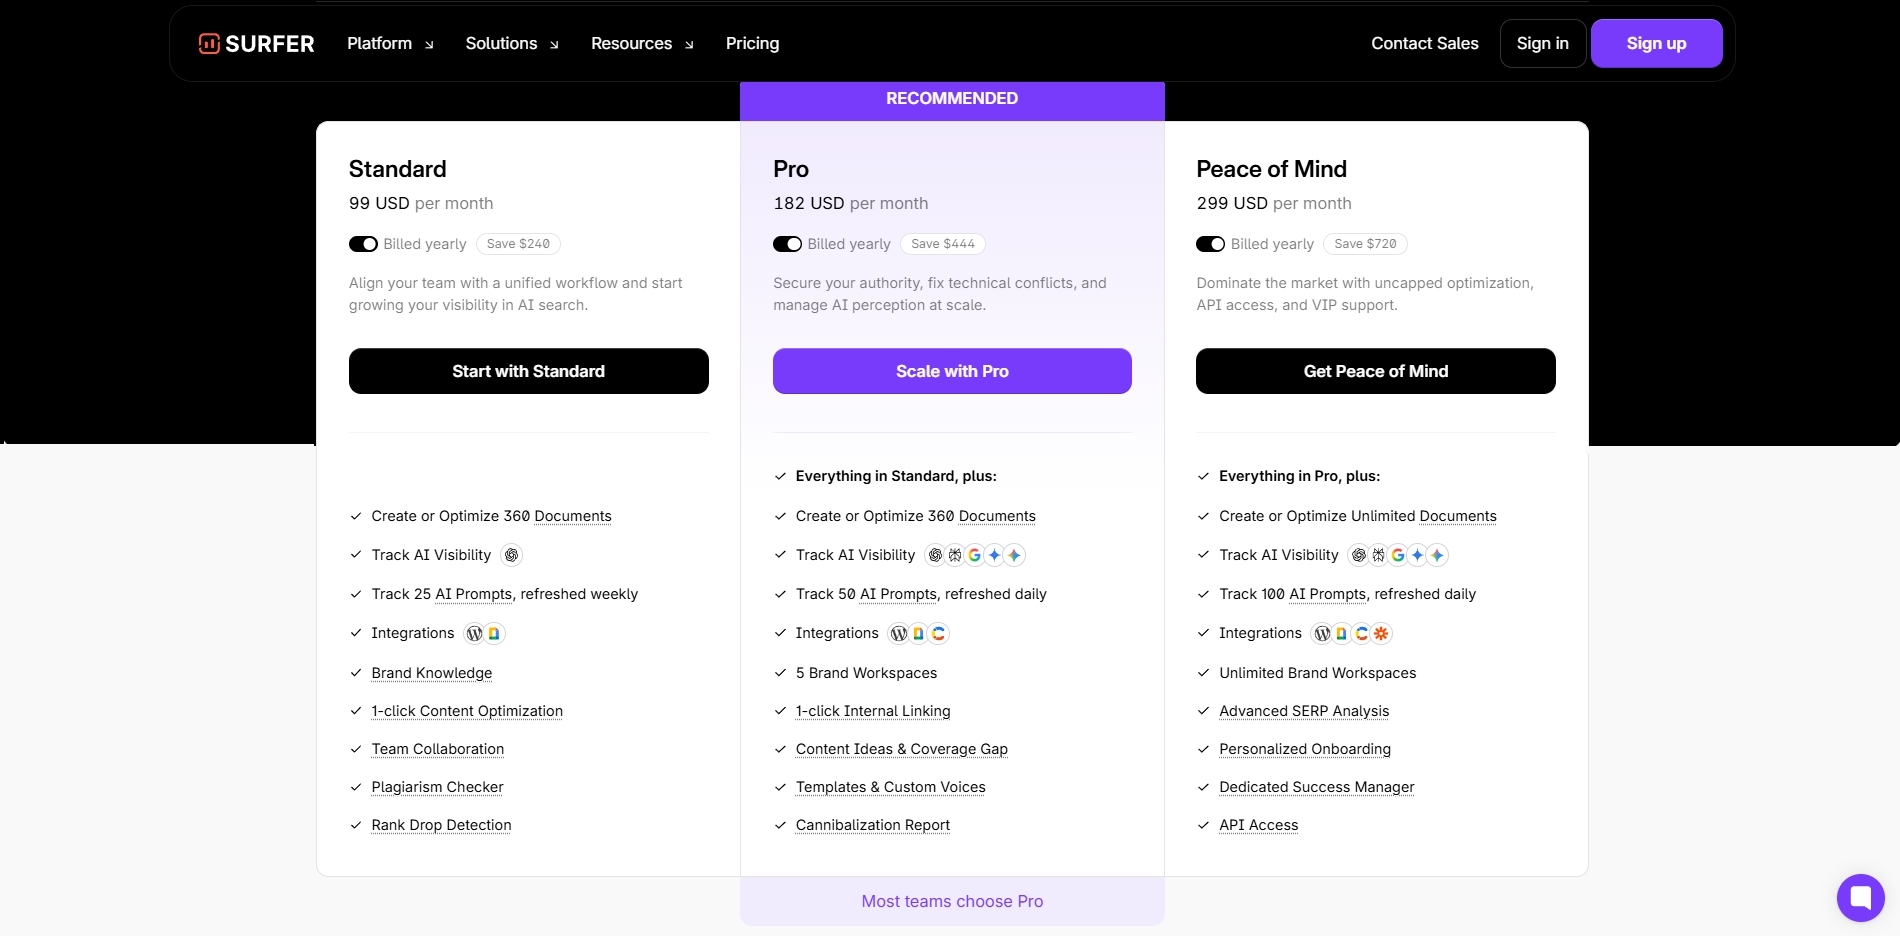Click WordPress icon in Standard plan integrations
This screenshot has height=936, width=1900.
pyautogui.click(x=475, y=633)
